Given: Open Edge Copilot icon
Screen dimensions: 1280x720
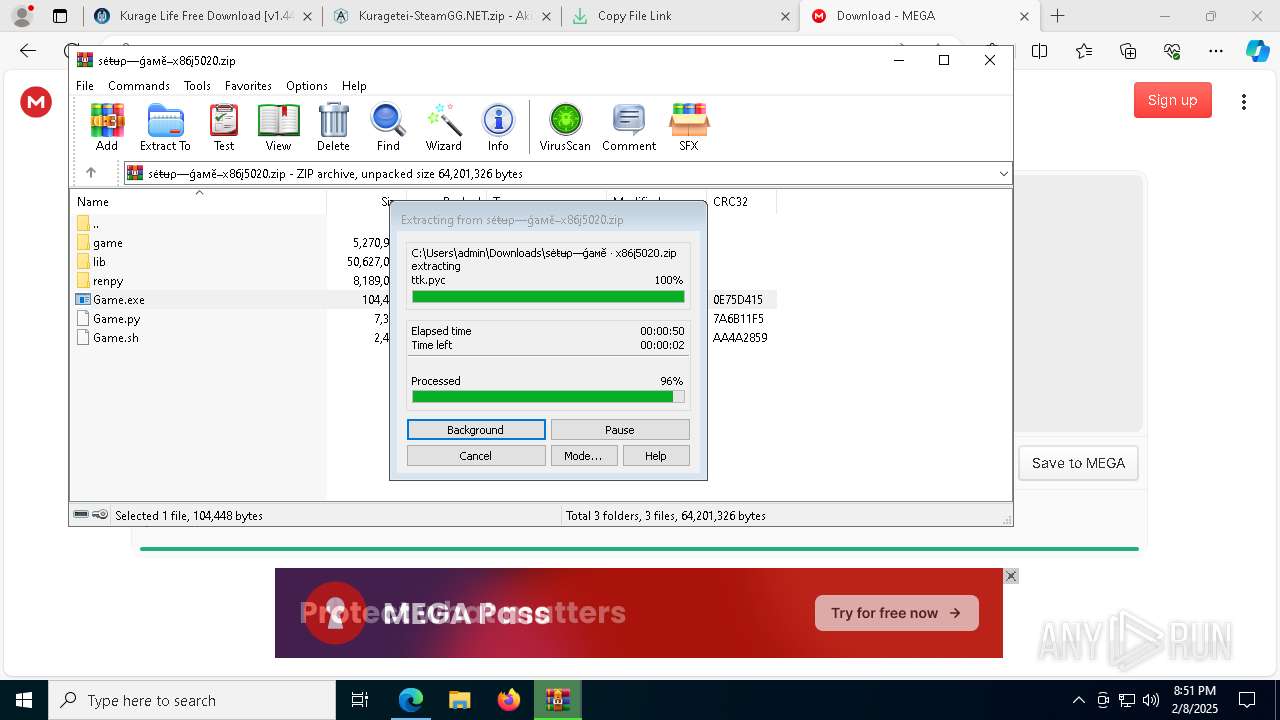Looking at the screenshot, I should (x=1257, y=51).
